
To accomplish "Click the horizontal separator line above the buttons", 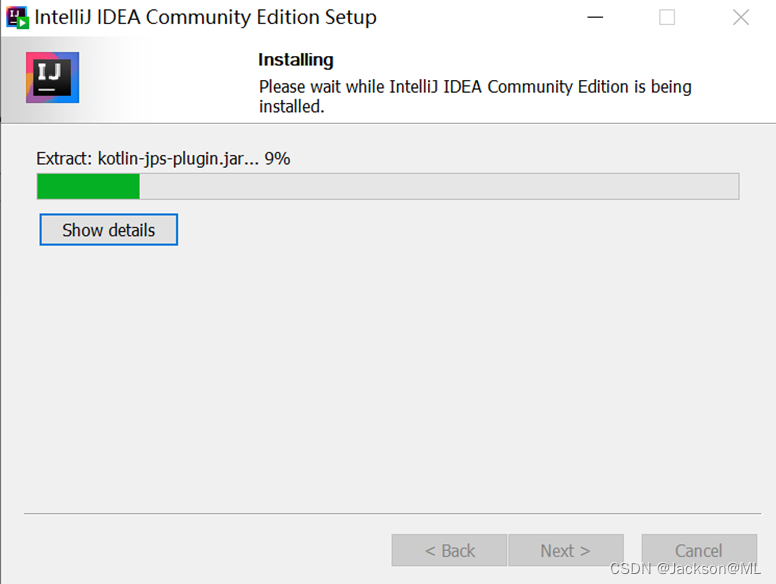I will point(390,513).
